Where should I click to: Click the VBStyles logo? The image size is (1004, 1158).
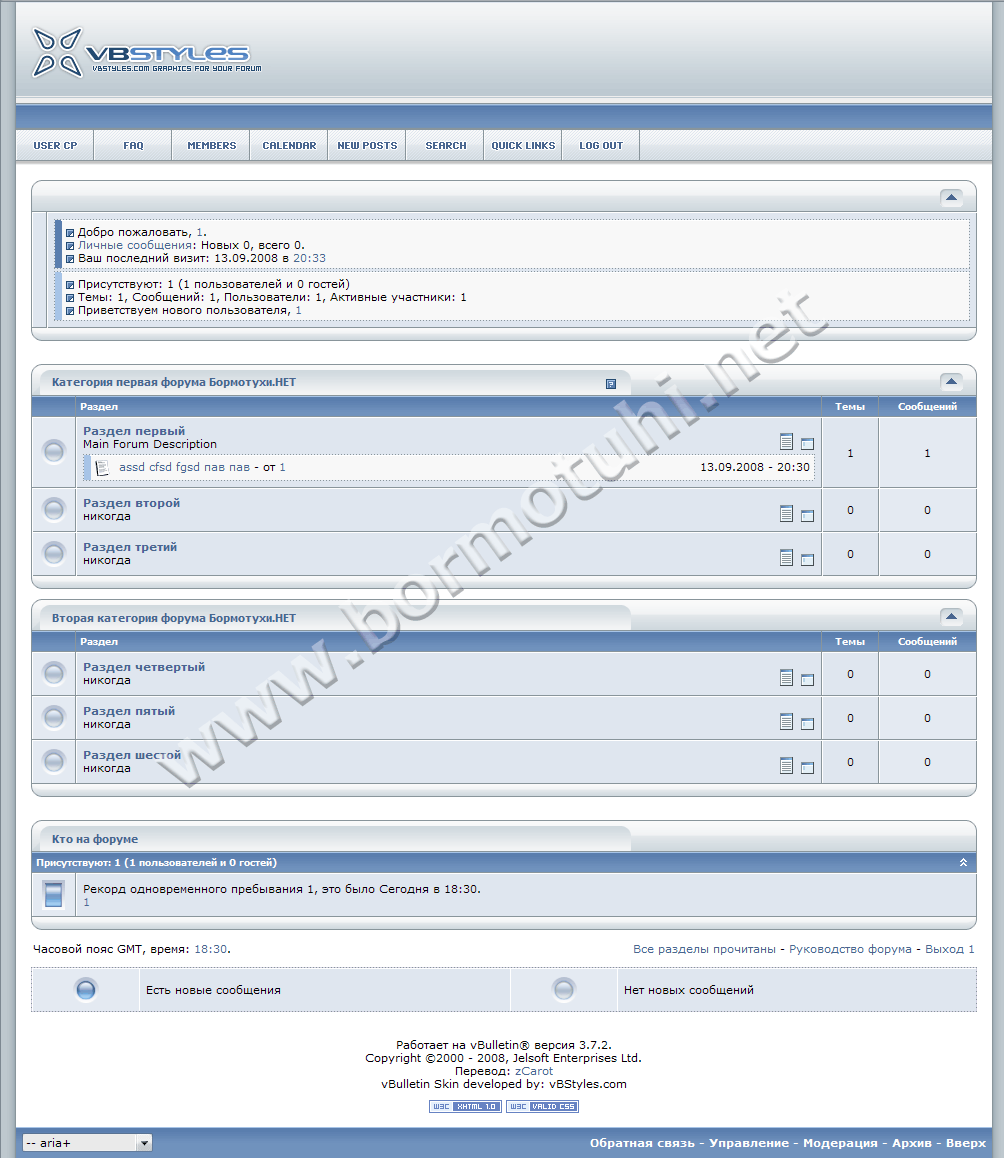pos(146,52)
